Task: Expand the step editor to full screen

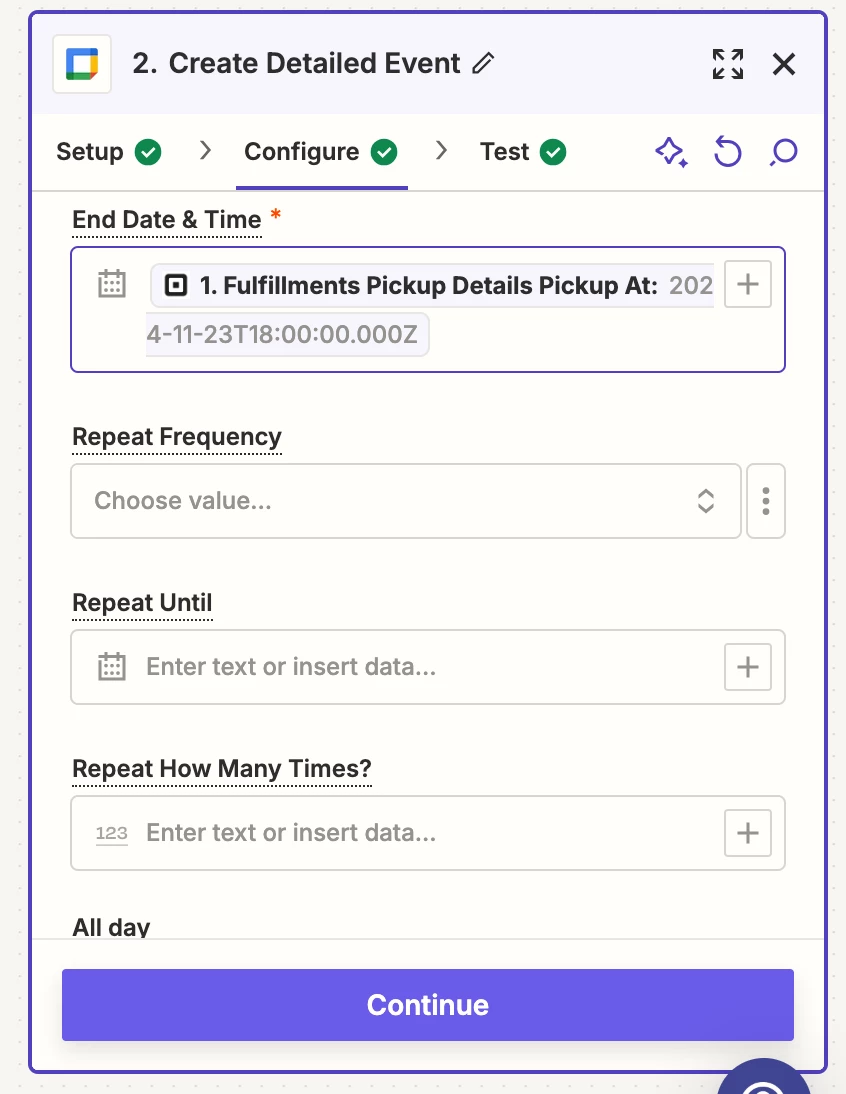Action: (728, 64)
